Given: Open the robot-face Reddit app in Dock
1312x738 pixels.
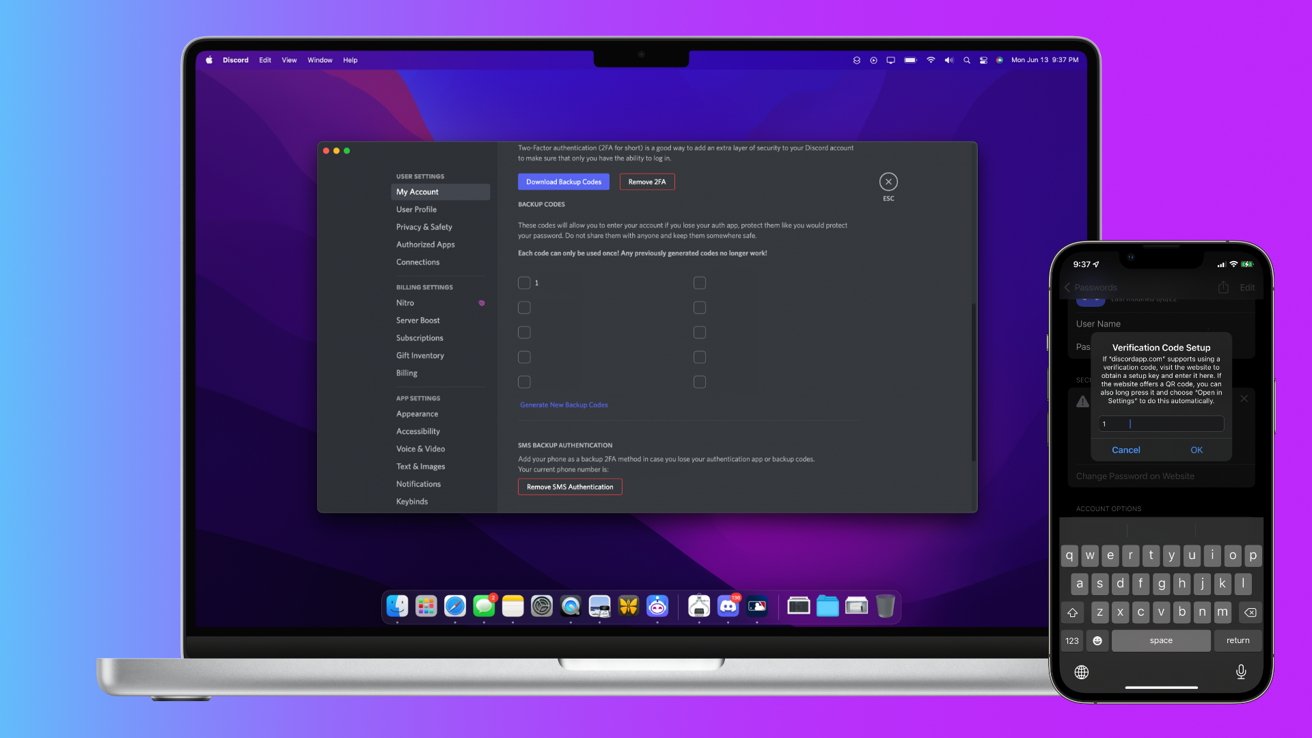Looking at the screenshot, I should (x=658, y=606).
